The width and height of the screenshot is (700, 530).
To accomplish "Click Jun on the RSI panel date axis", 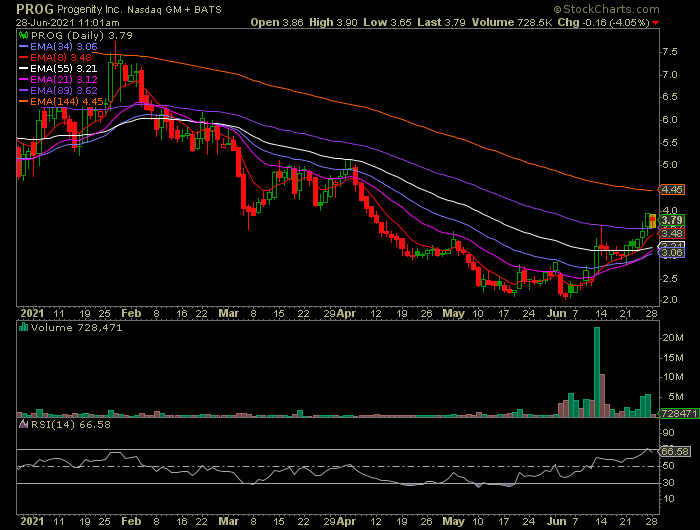I will pos(556,522).
